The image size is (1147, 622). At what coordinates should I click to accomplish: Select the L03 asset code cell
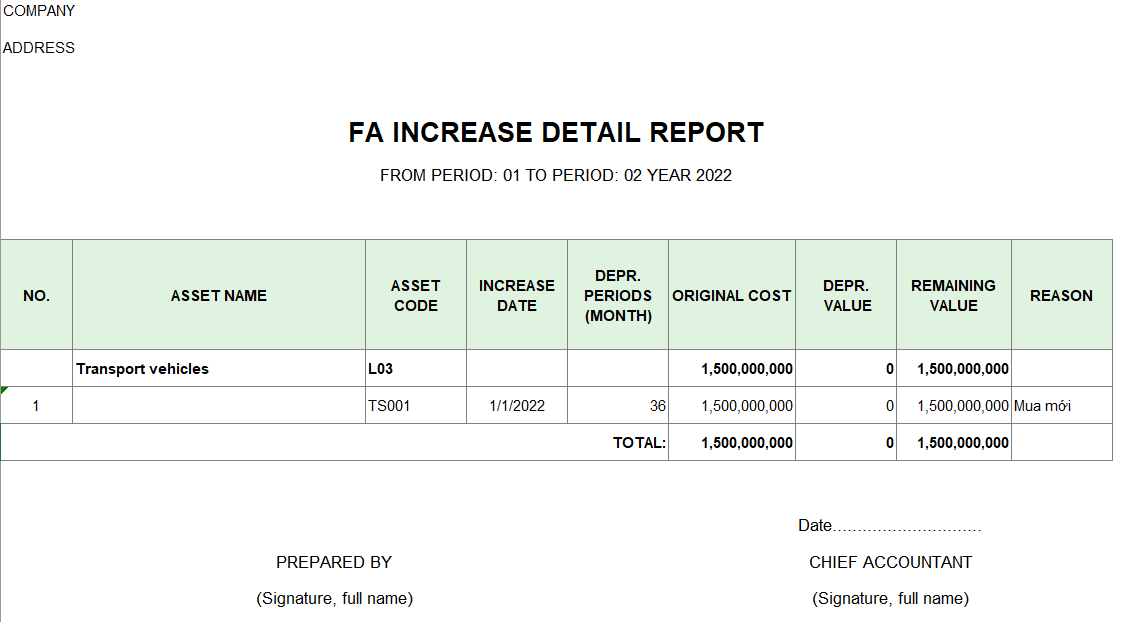tap(381, 369)
